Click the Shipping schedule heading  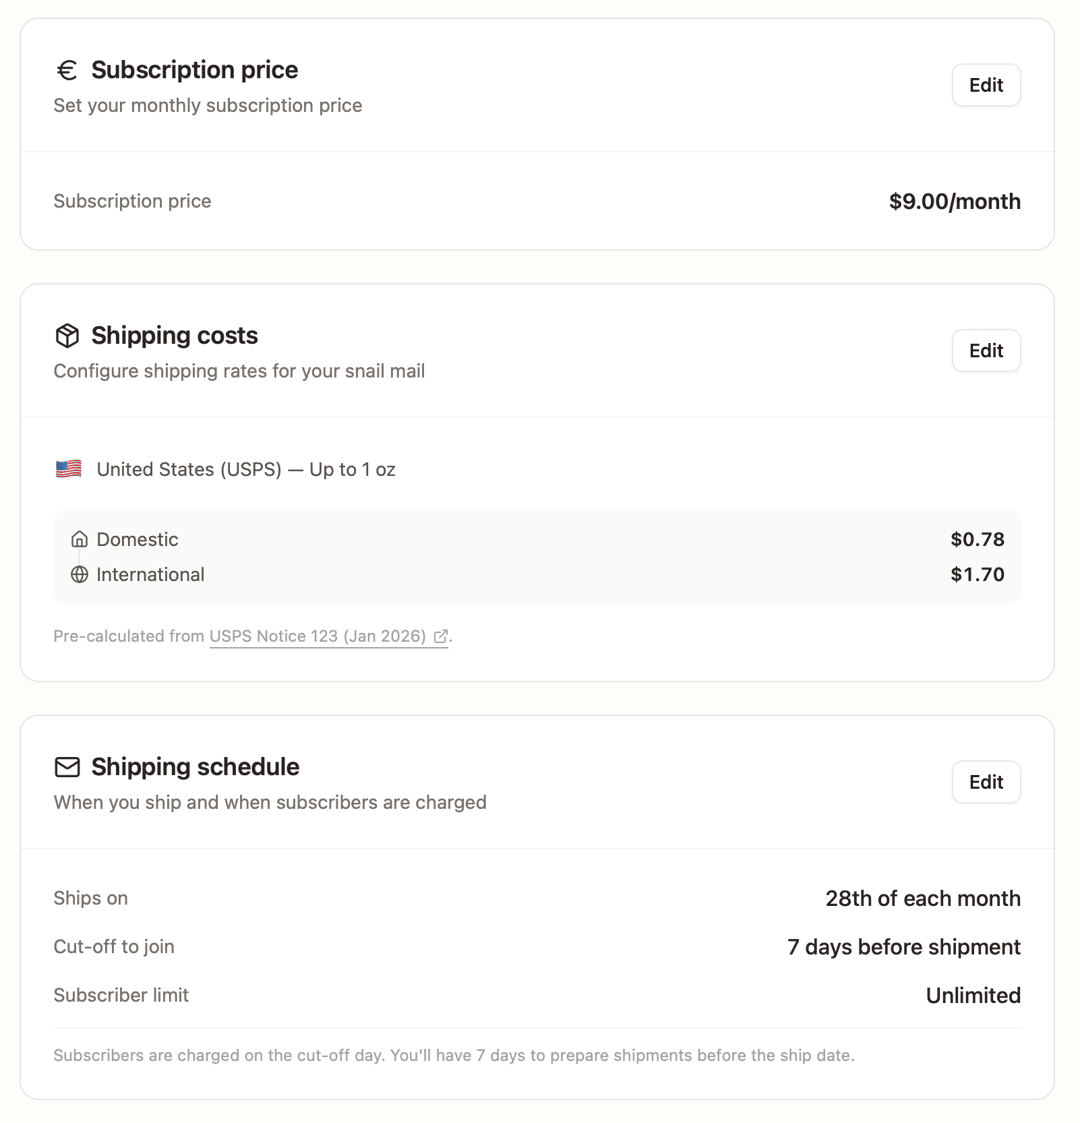point(196,767)
